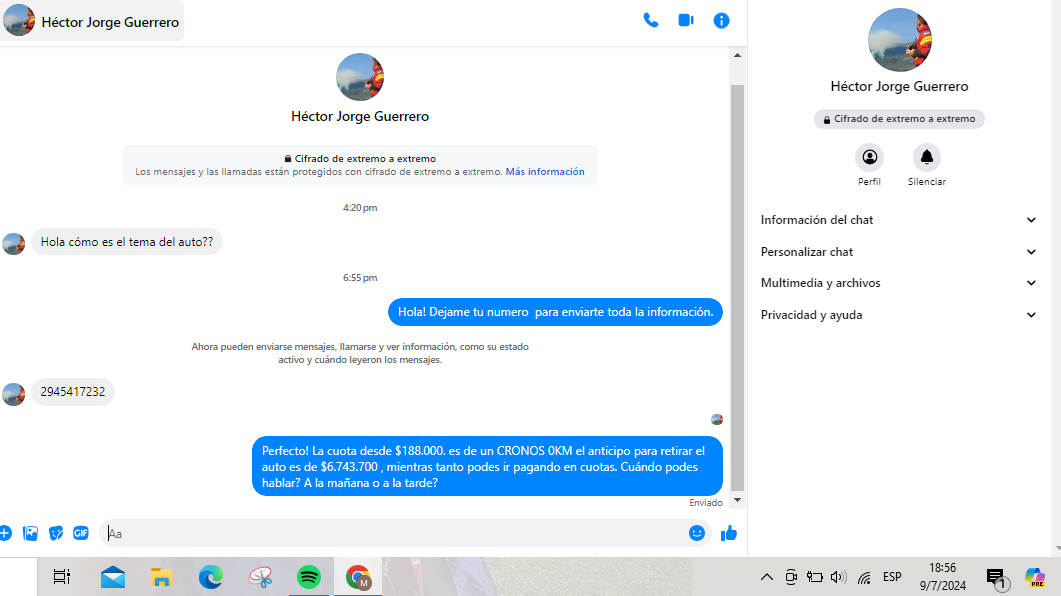Open Héctor's profile via Perfil button

pyautogui.click(x=869, y=157)
